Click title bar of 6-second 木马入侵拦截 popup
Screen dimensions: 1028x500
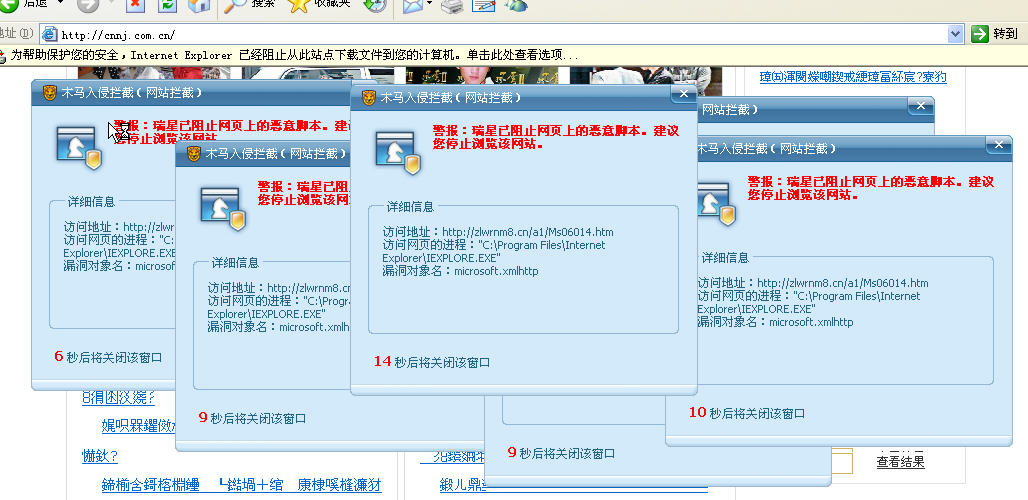190,93
